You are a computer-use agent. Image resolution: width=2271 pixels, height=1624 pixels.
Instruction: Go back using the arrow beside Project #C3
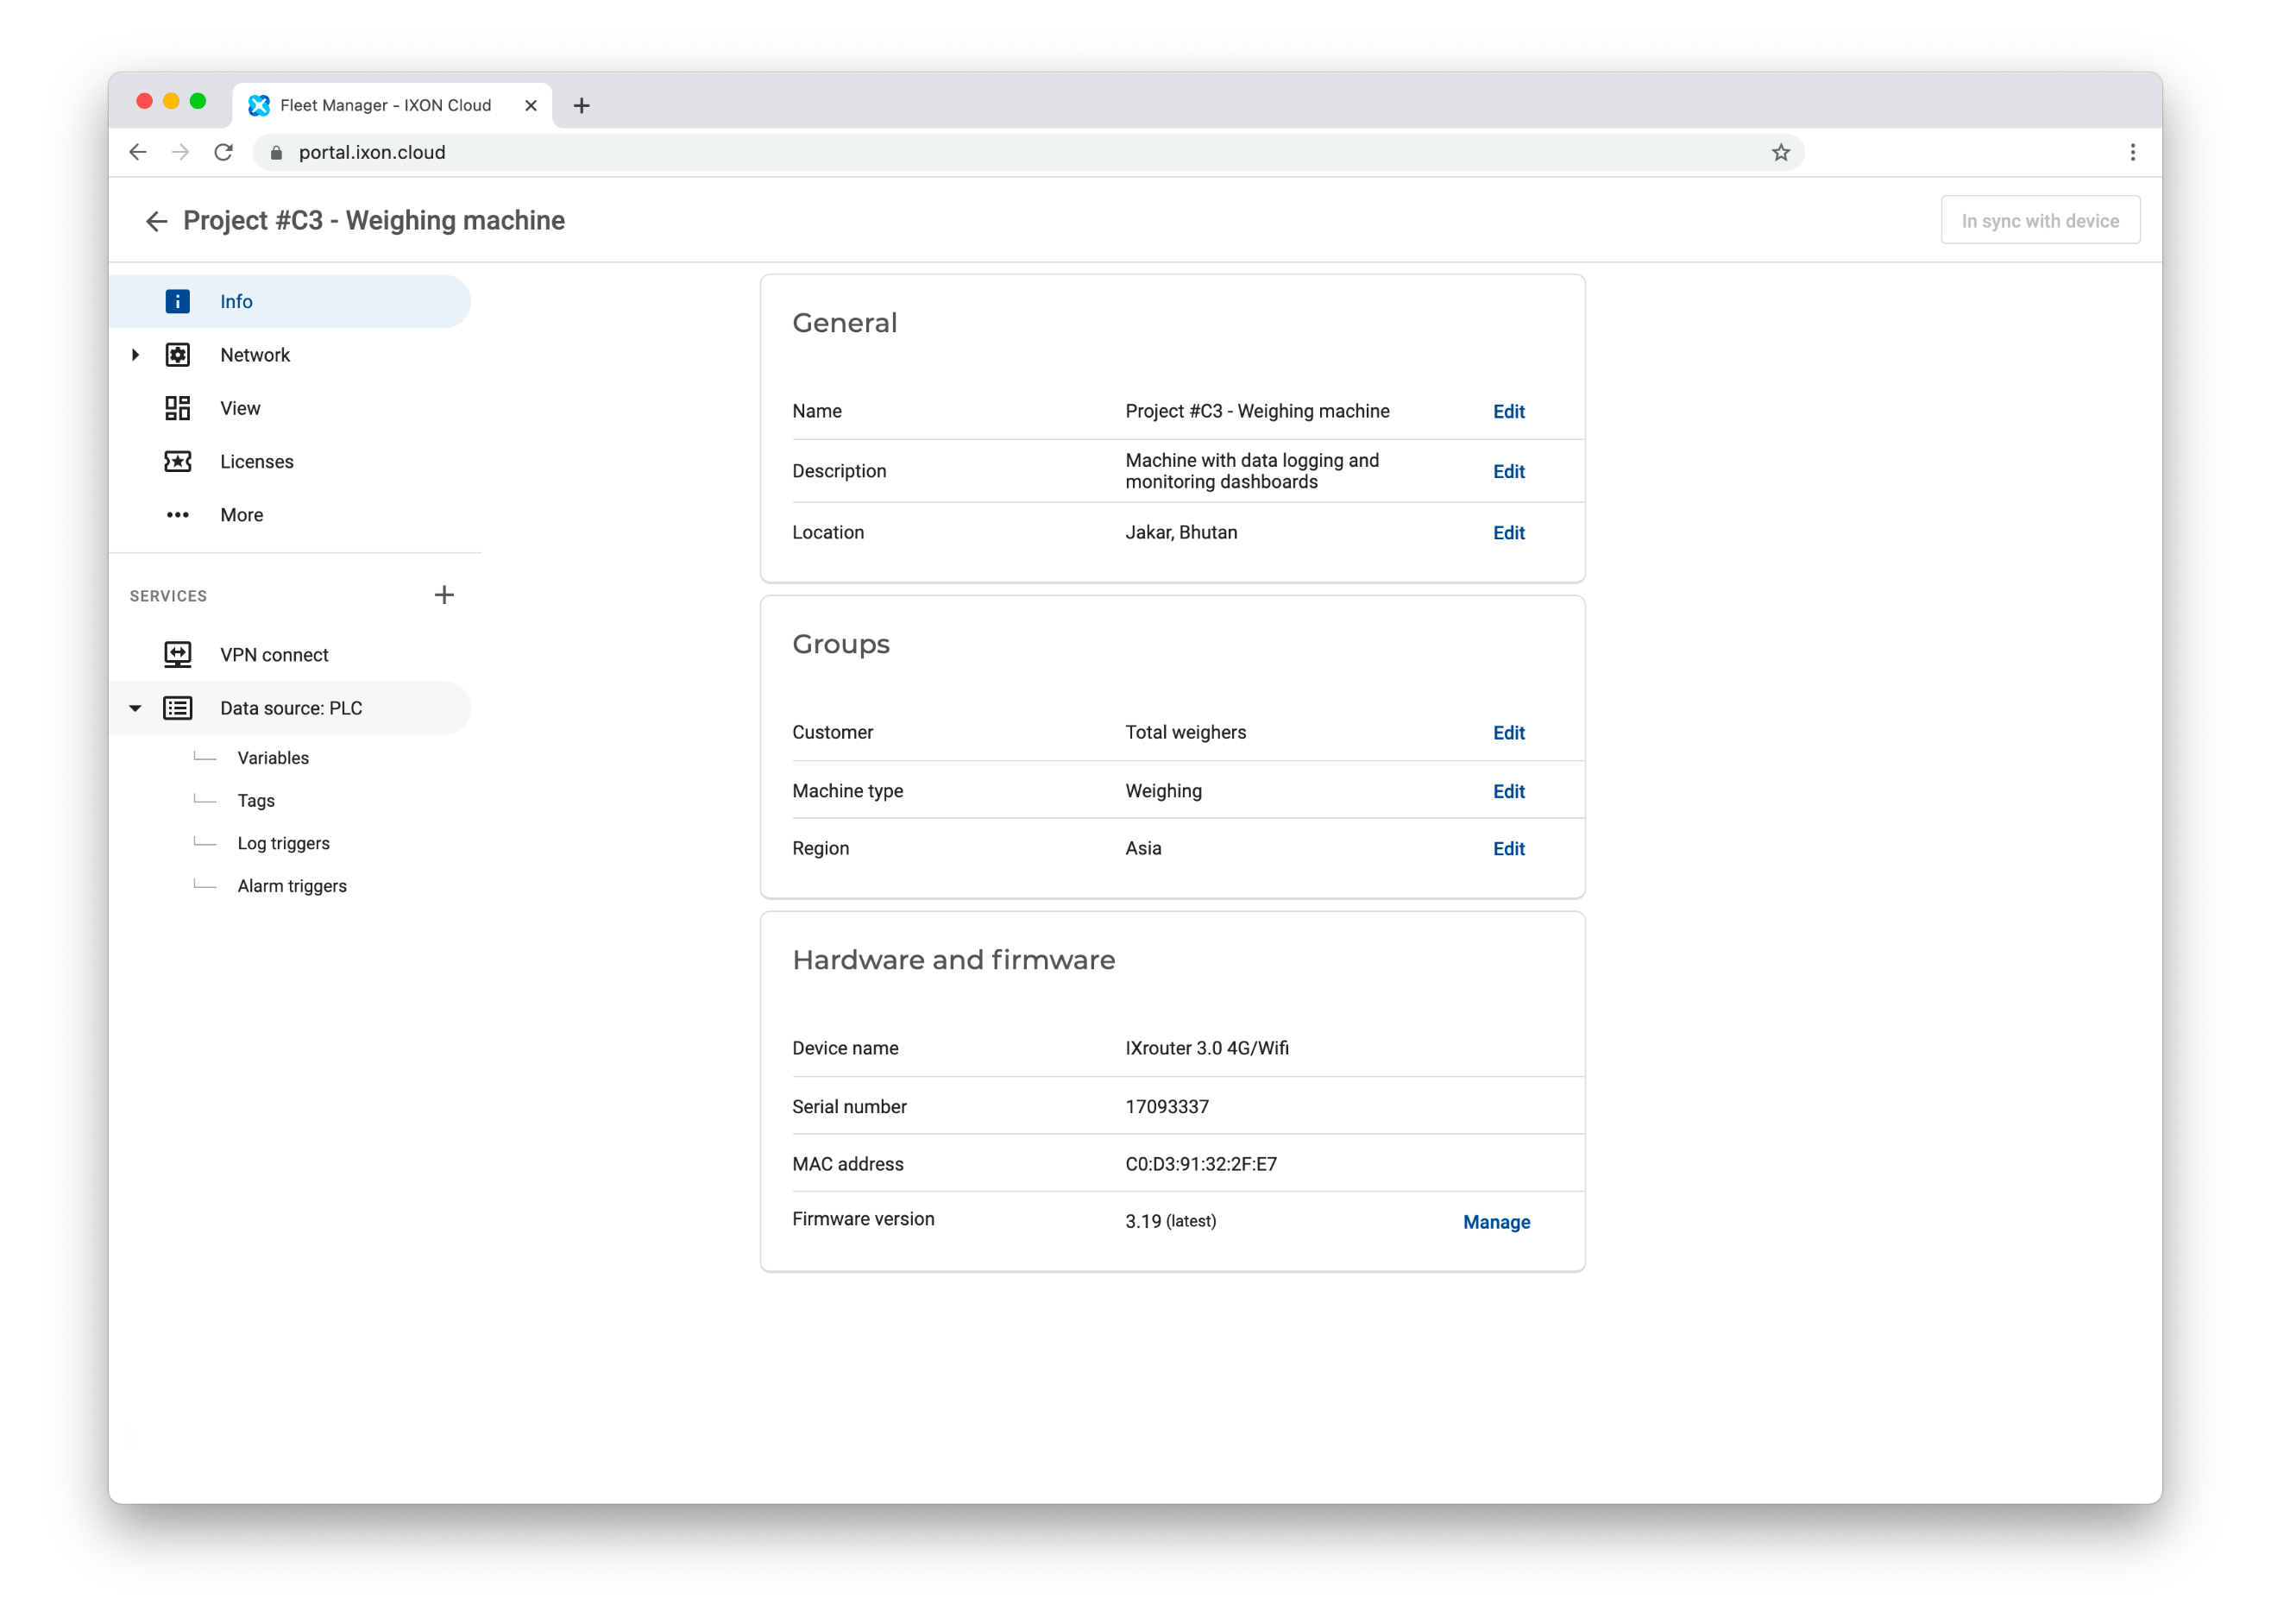pyautogui.click(x=157, y=221)
